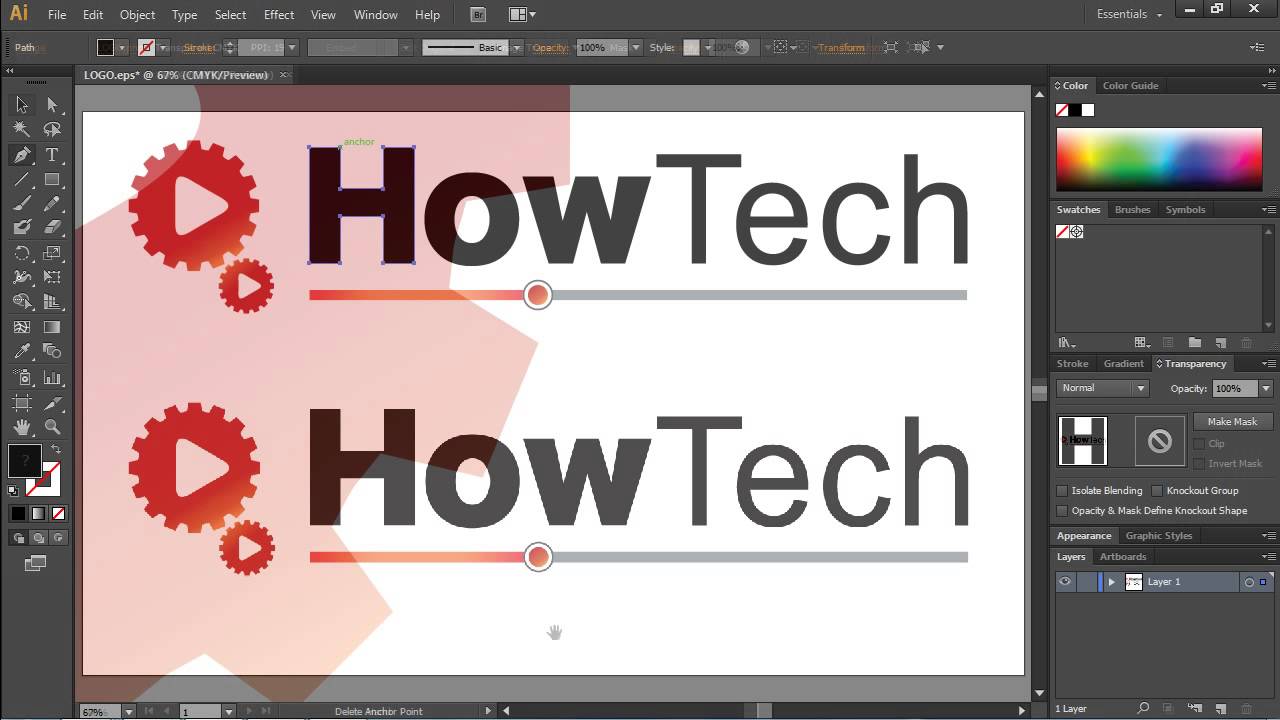Click the Opacity link in control bar

pyautogui.click(x=550, y=47)
